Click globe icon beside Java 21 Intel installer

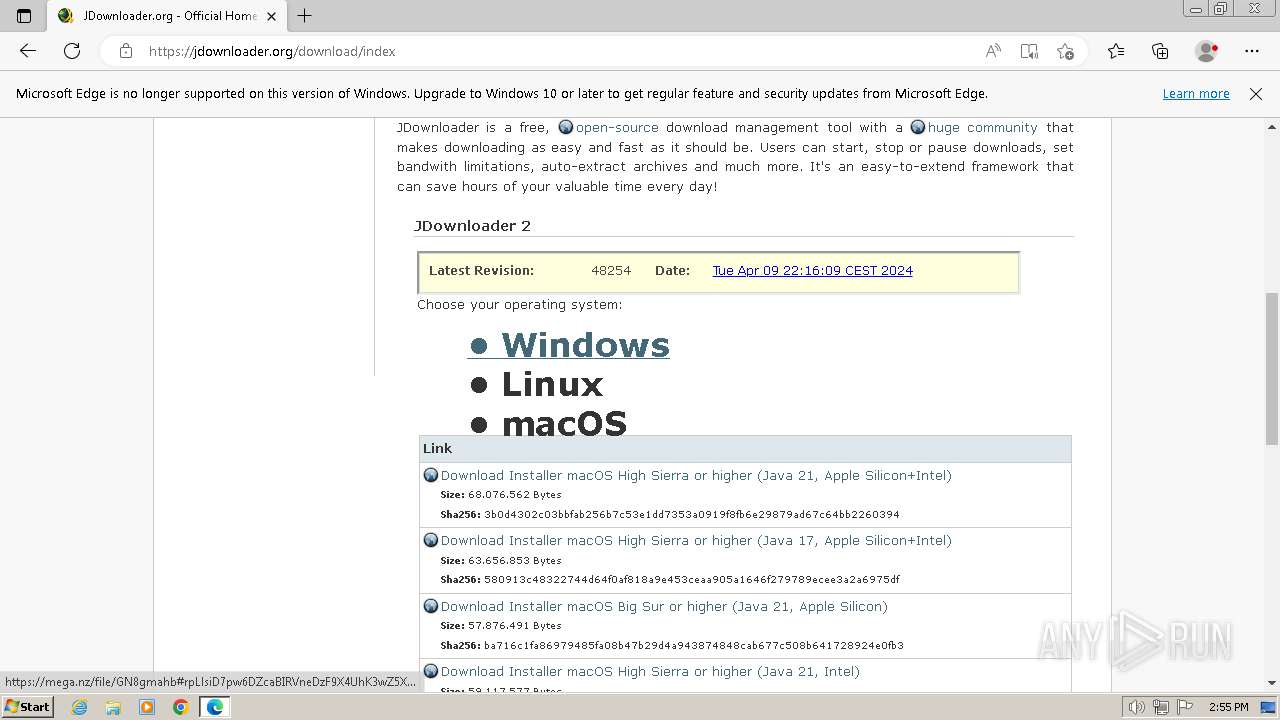click(x=431, y=671)
